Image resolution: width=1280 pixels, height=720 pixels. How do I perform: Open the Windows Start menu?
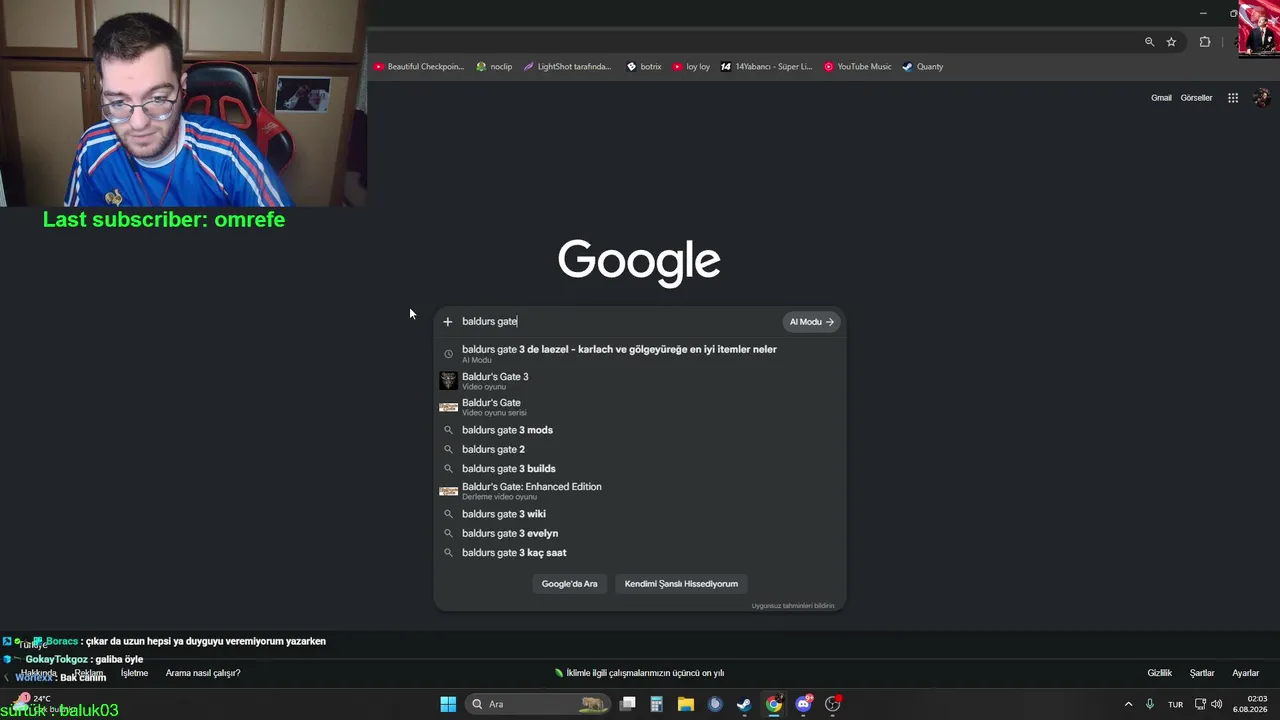448,704
